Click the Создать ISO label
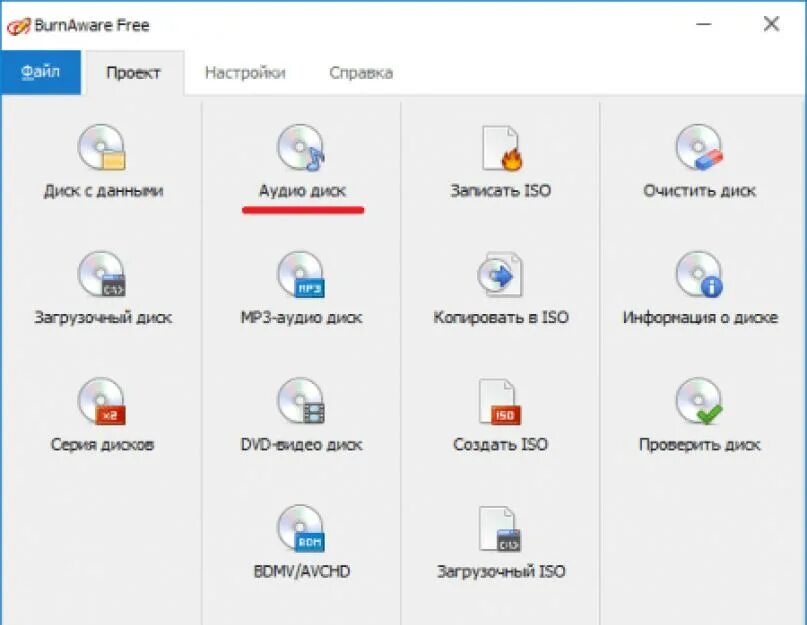 [x=500, y=445]
